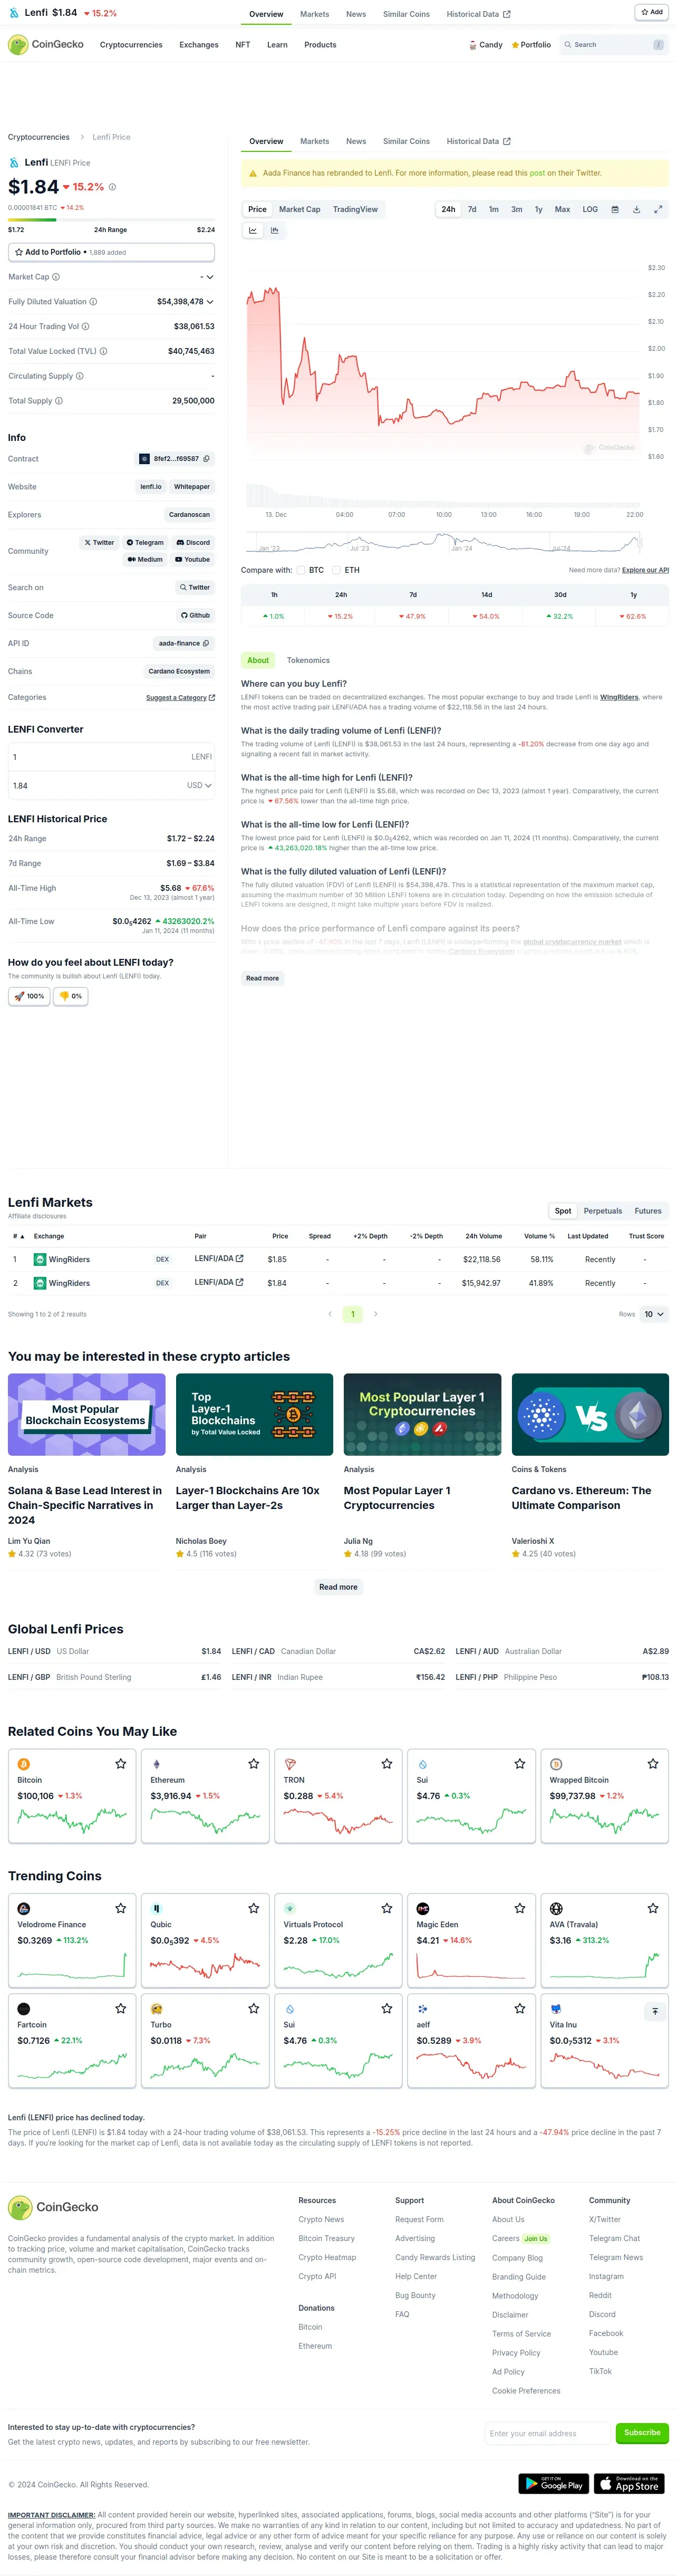The width and height of the screenshot is (677, 2576).
Task: Open Products nav menu
Action: tap(320, 45)
